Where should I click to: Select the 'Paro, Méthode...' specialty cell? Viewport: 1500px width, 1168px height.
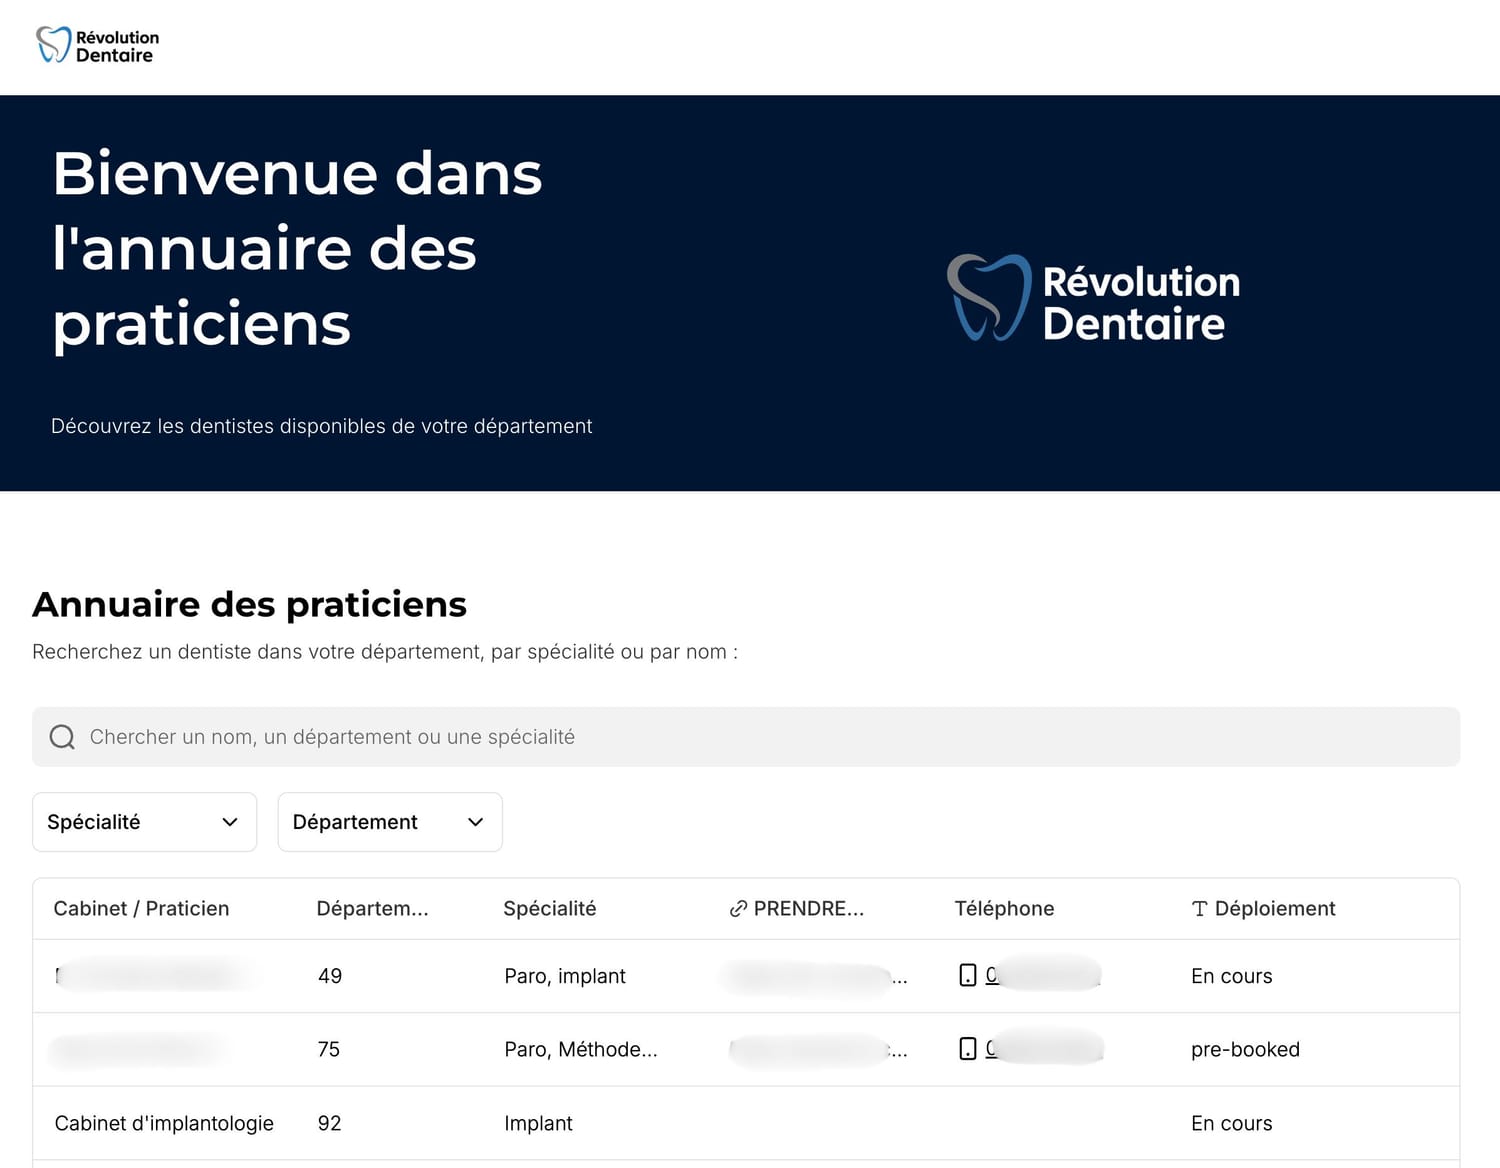pyautogui.click(x=581, y=1049)
